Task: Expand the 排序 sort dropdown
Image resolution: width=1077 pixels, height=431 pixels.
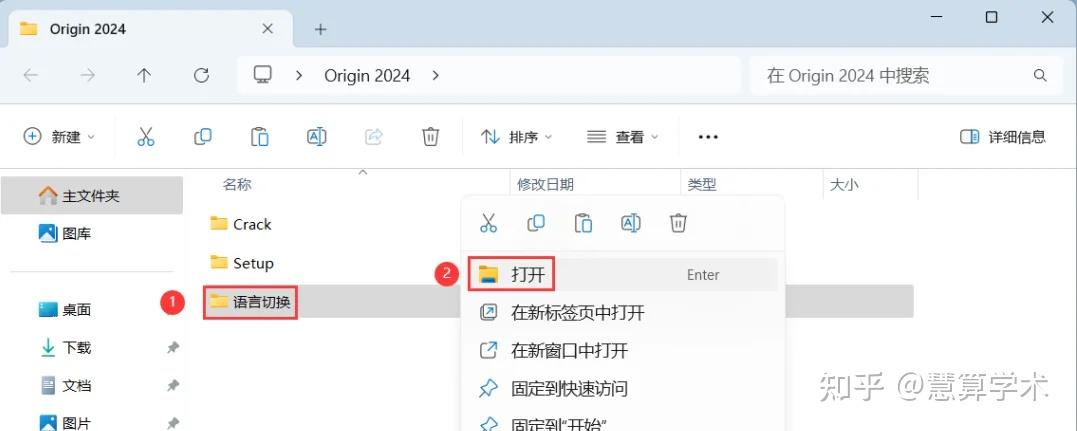Action: [x=517, y=137]
